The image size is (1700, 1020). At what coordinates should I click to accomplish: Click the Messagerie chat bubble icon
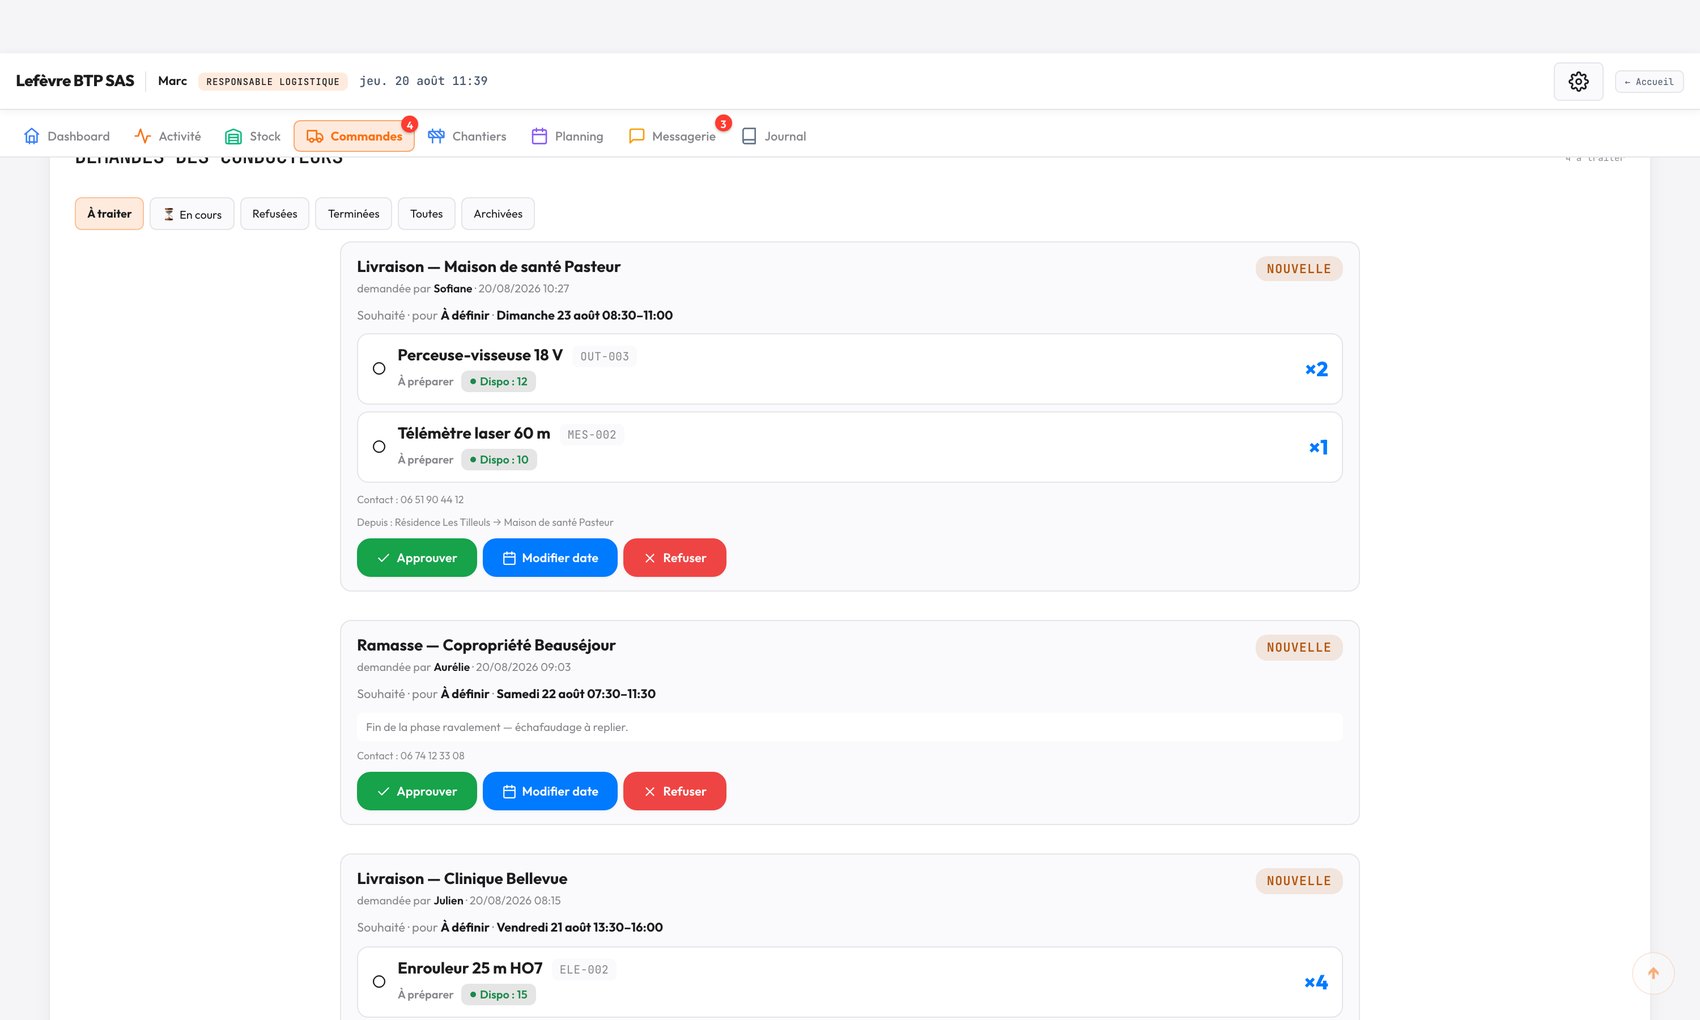point(636,136)
